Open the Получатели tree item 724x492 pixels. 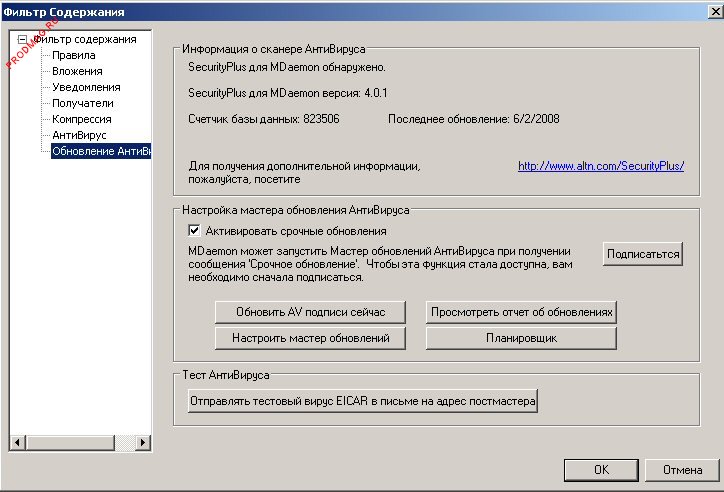click(x=82, y=103)
